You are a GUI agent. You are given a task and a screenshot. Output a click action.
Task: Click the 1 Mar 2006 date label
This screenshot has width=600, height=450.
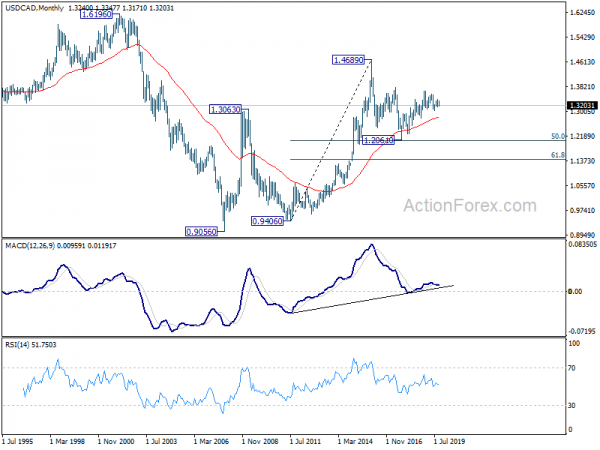tap(211, 441)
